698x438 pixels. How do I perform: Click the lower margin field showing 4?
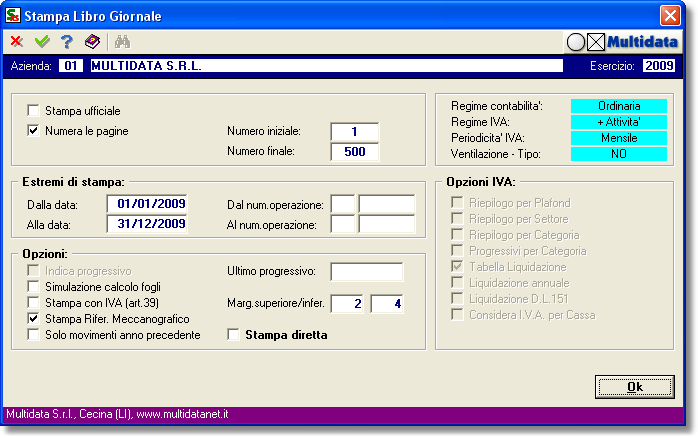click(x=387, y=304)
